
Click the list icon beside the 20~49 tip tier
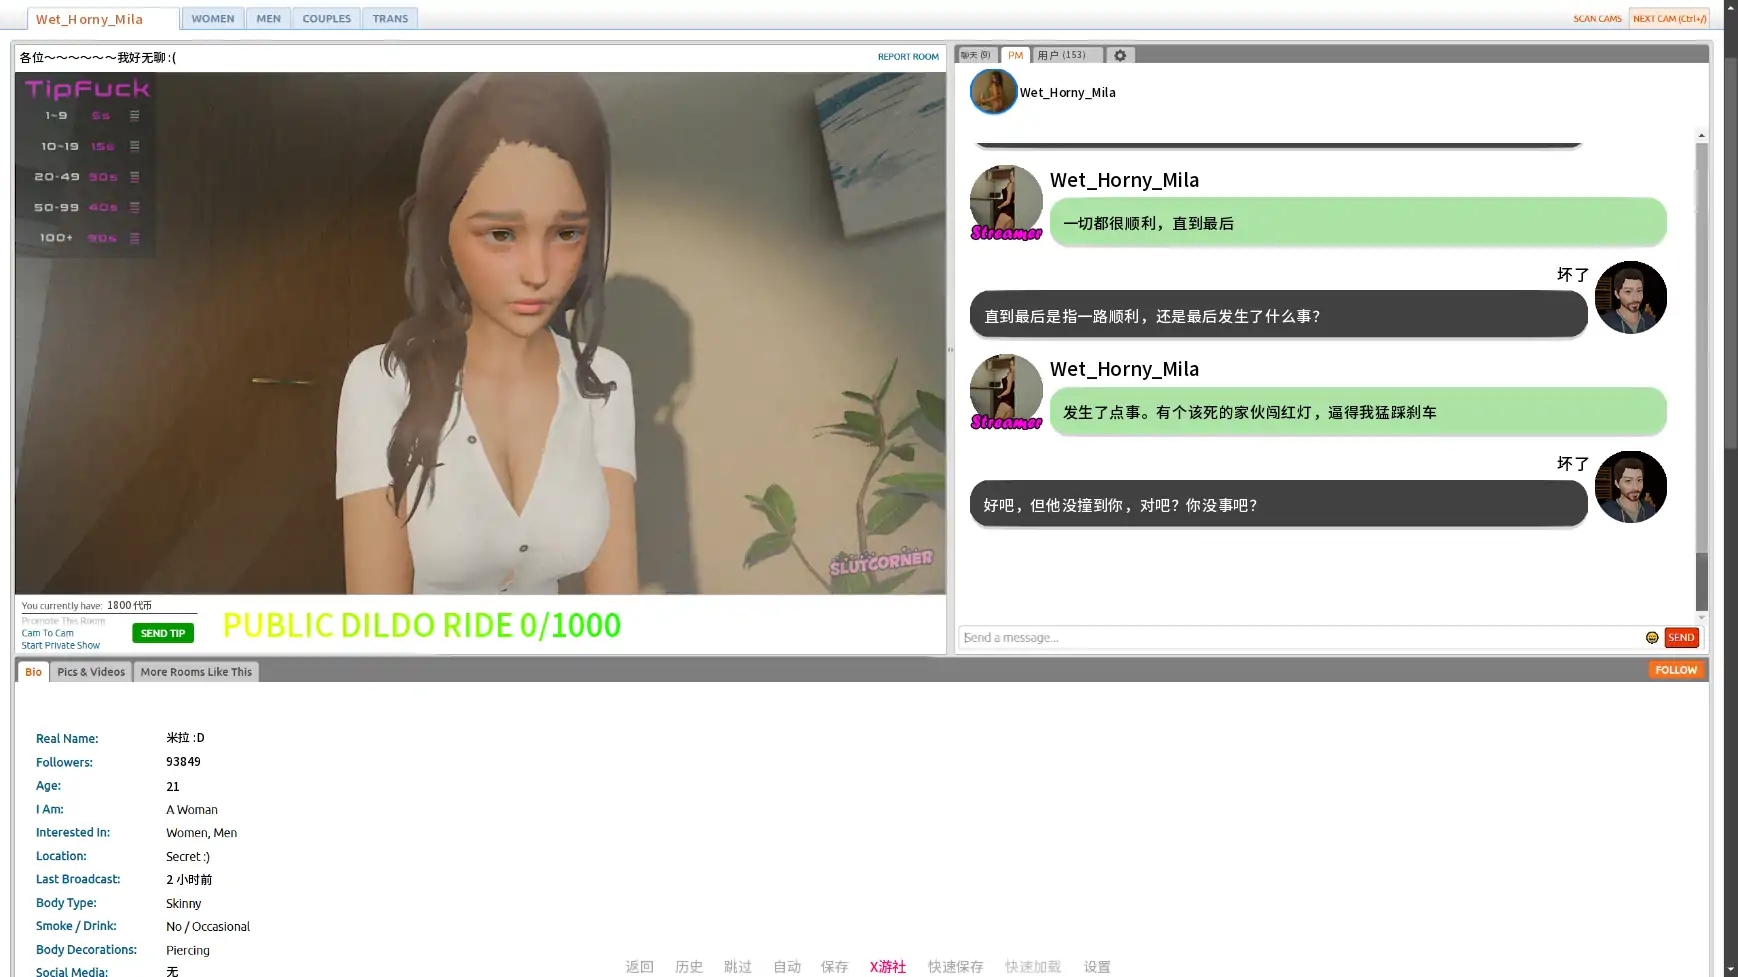point(135,177)
